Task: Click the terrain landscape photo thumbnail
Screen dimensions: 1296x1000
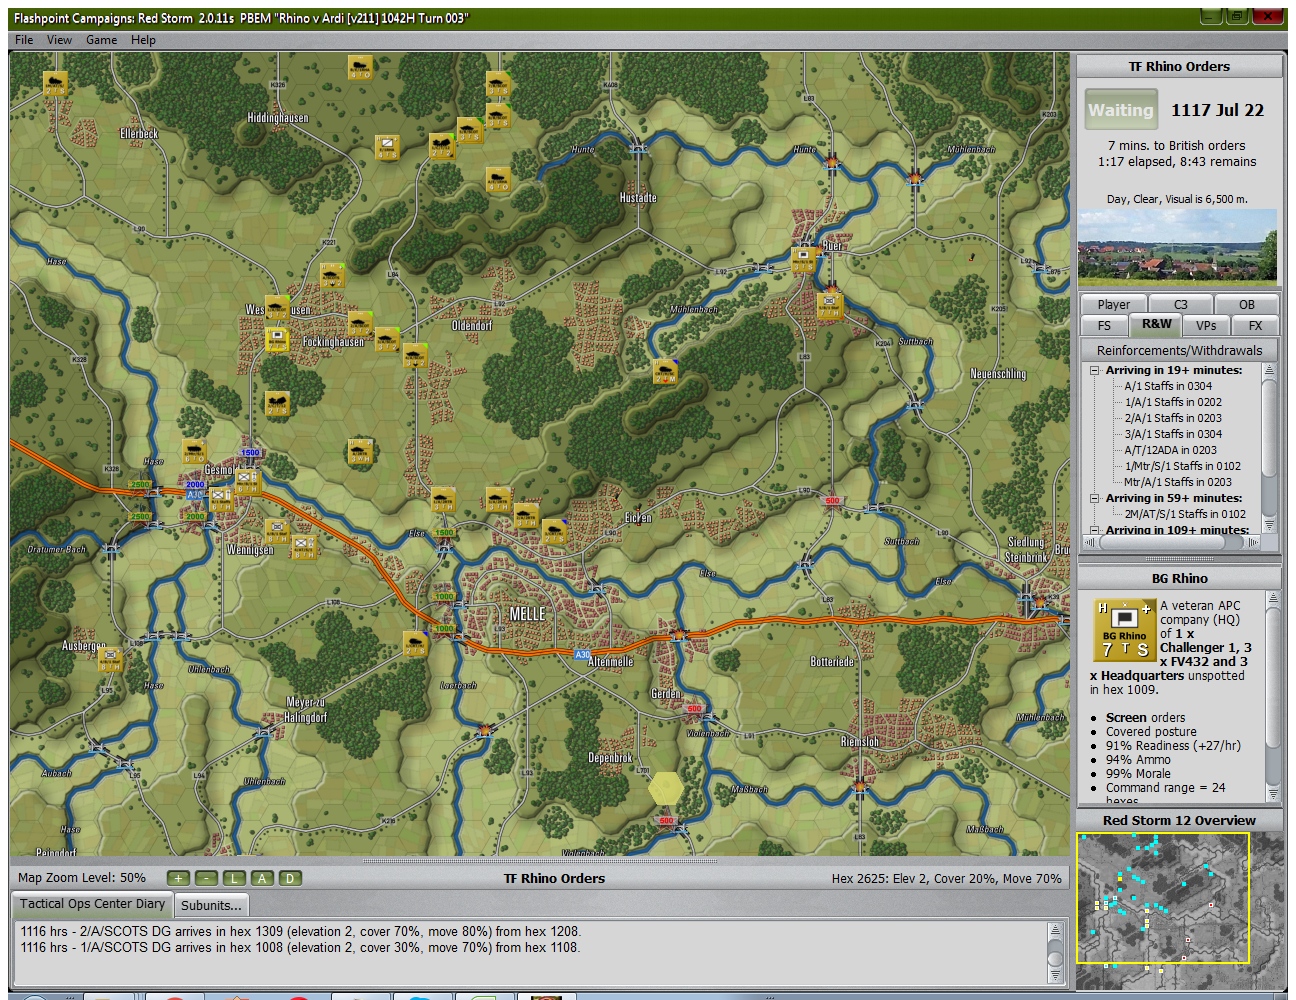Action: click(x=1177, y=246)
